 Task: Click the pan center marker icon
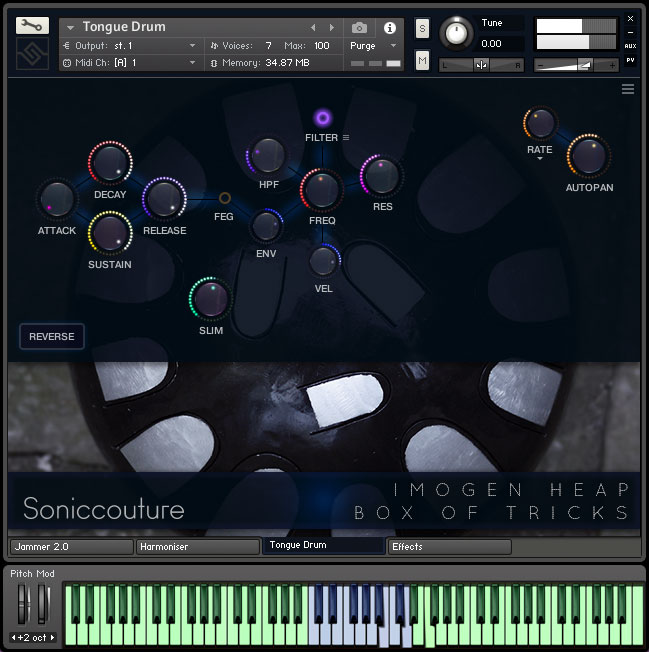click(481, 65)
